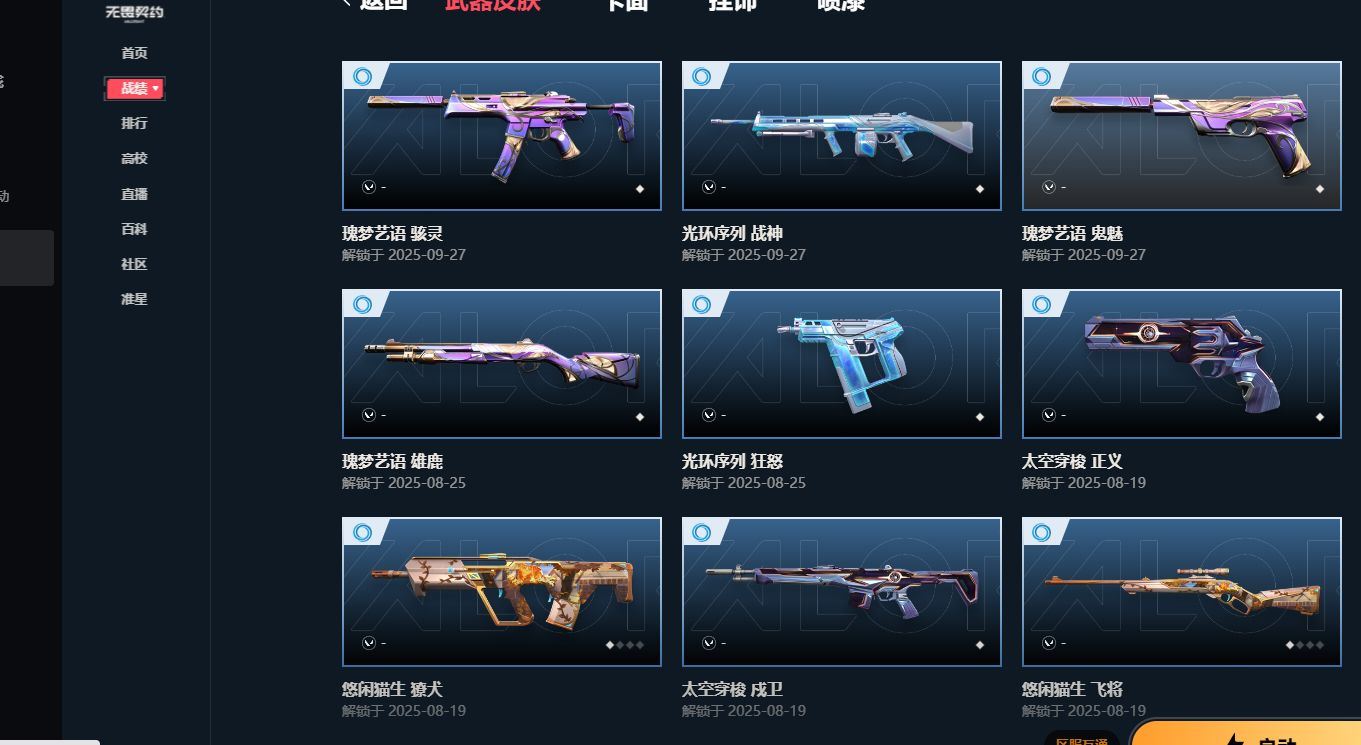Open the 直播 page from the sidebar
Image resolution: width=1361 pixels, height=745 pixels.
click(x=134, y=194)
